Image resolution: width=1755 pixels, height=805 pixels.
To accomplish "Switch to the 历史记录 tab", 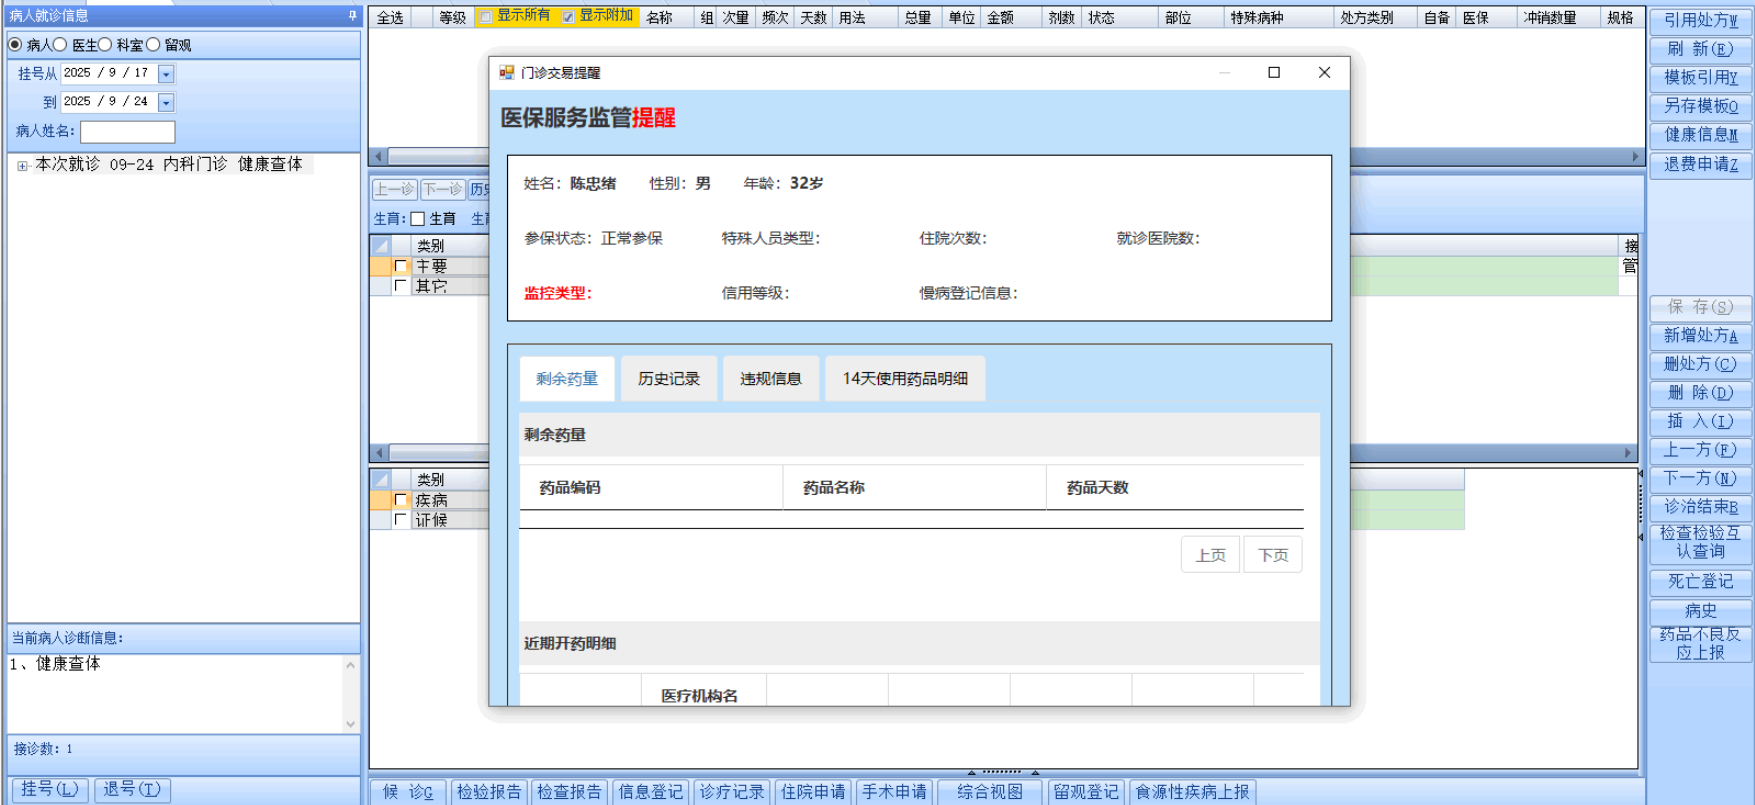I will (668, 379).
